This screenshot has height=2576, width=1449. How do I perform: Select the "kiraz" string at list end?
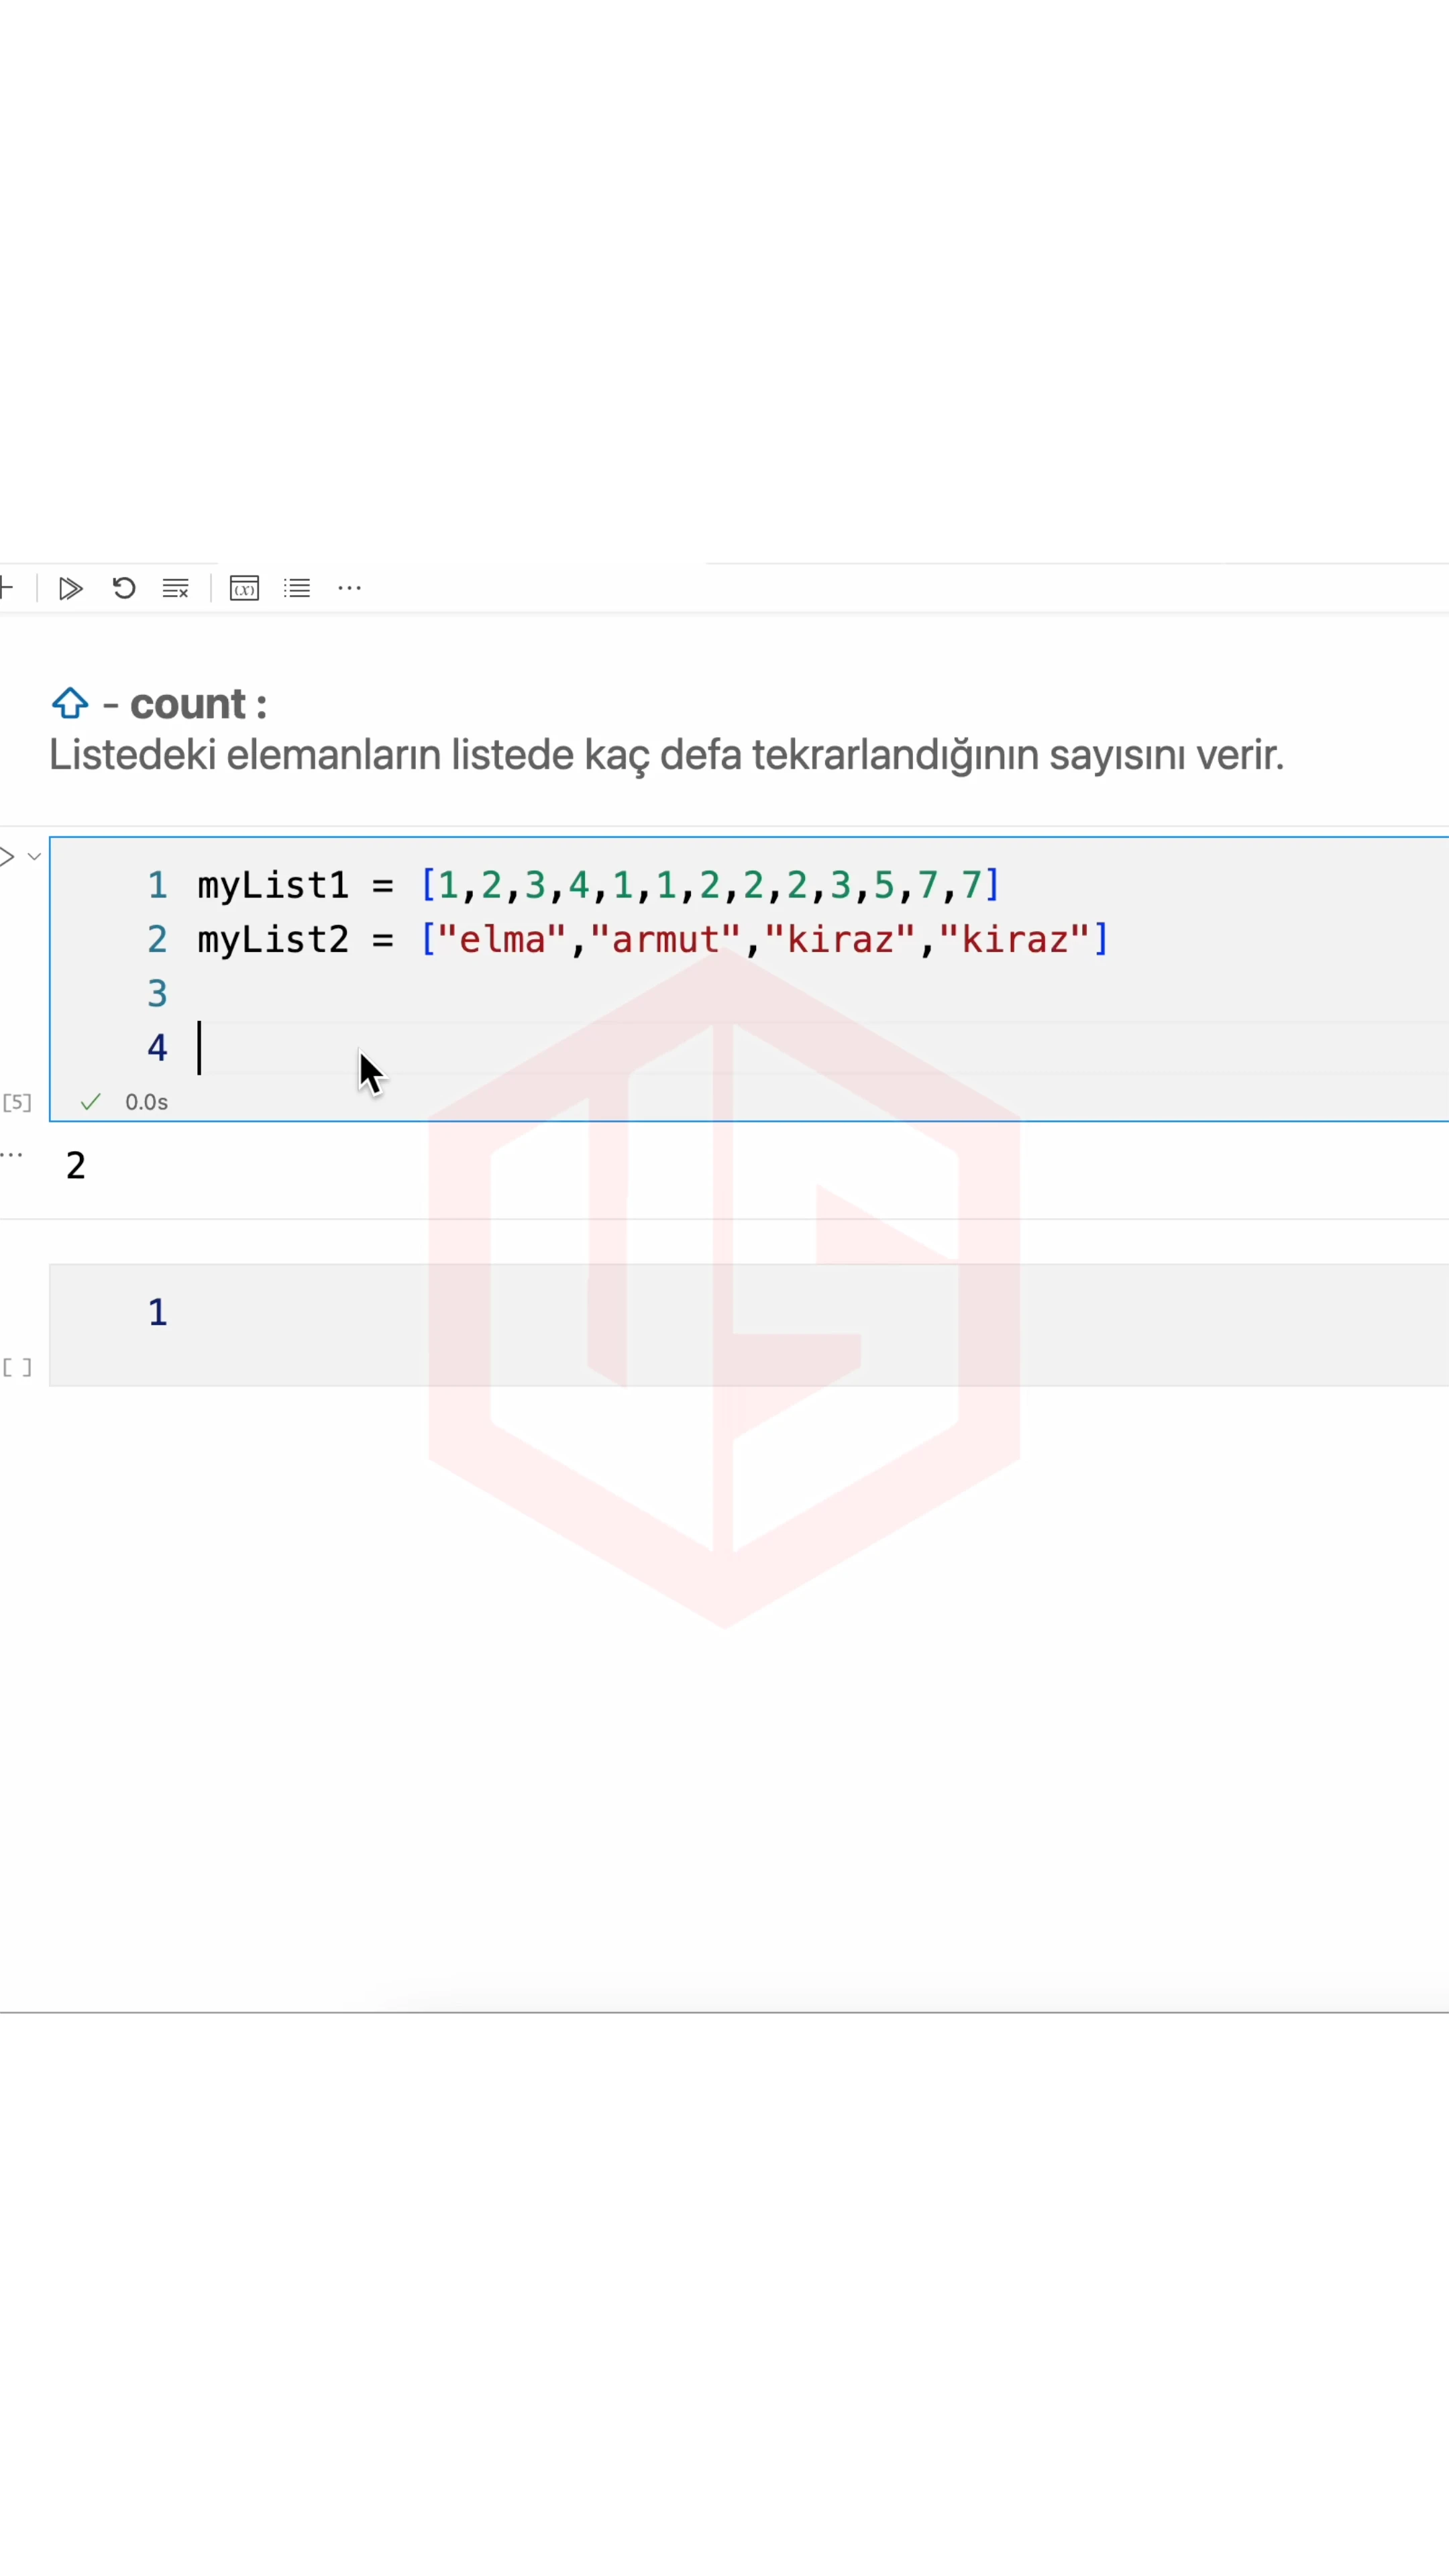(1014, 940)
